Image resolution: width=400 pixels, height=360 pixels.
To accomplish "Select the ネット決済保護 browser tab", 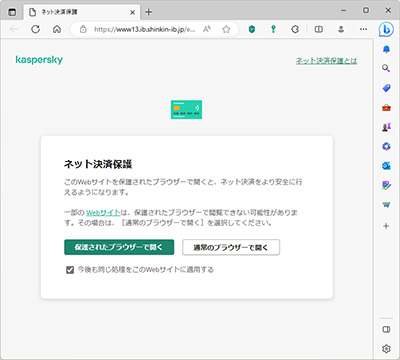I will click(81, 12).
